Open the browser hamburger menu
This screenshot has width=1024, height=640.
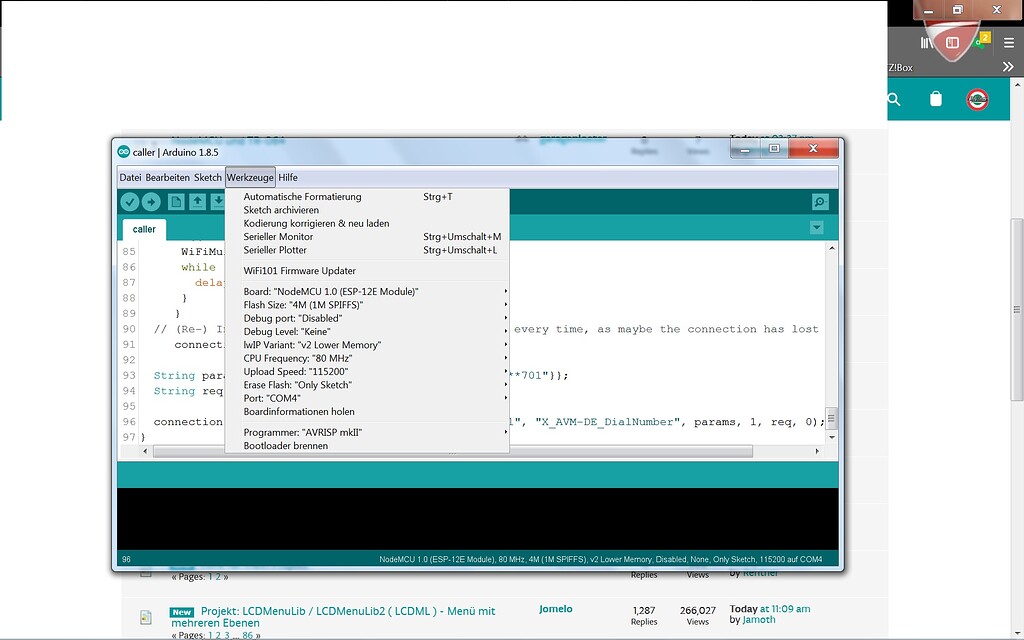1009,43
